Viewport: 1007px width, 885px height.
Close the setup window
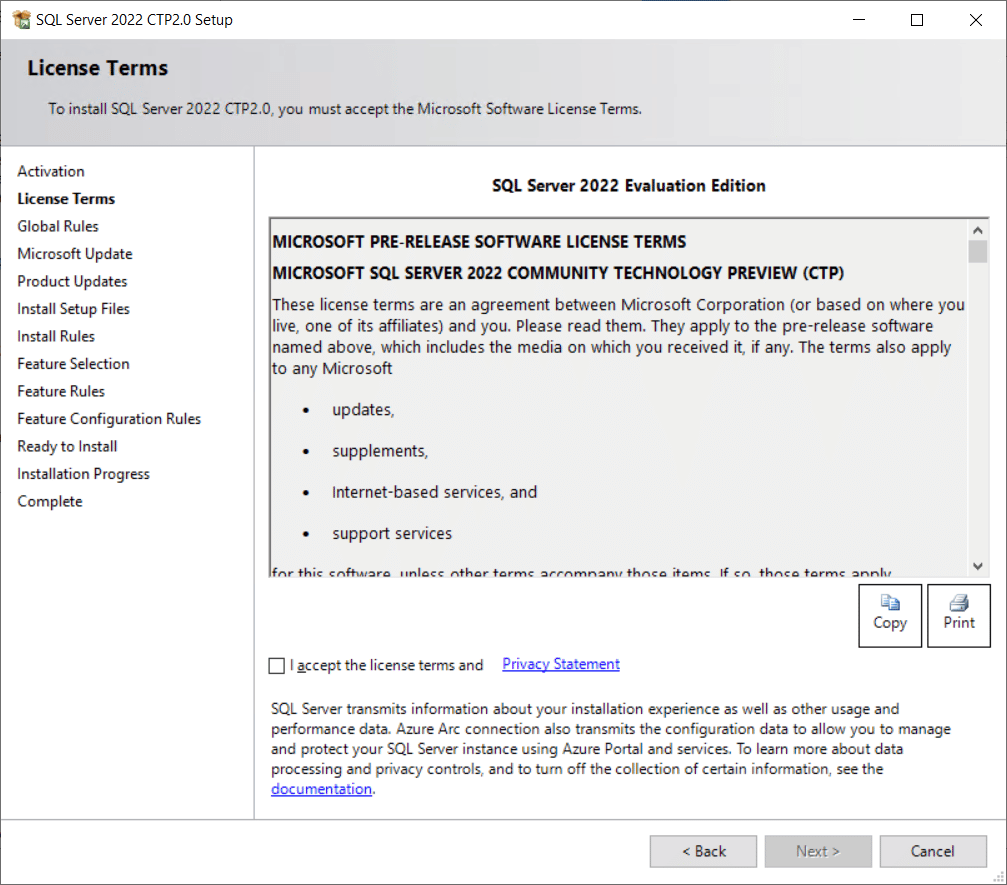[x=976, y=20]
